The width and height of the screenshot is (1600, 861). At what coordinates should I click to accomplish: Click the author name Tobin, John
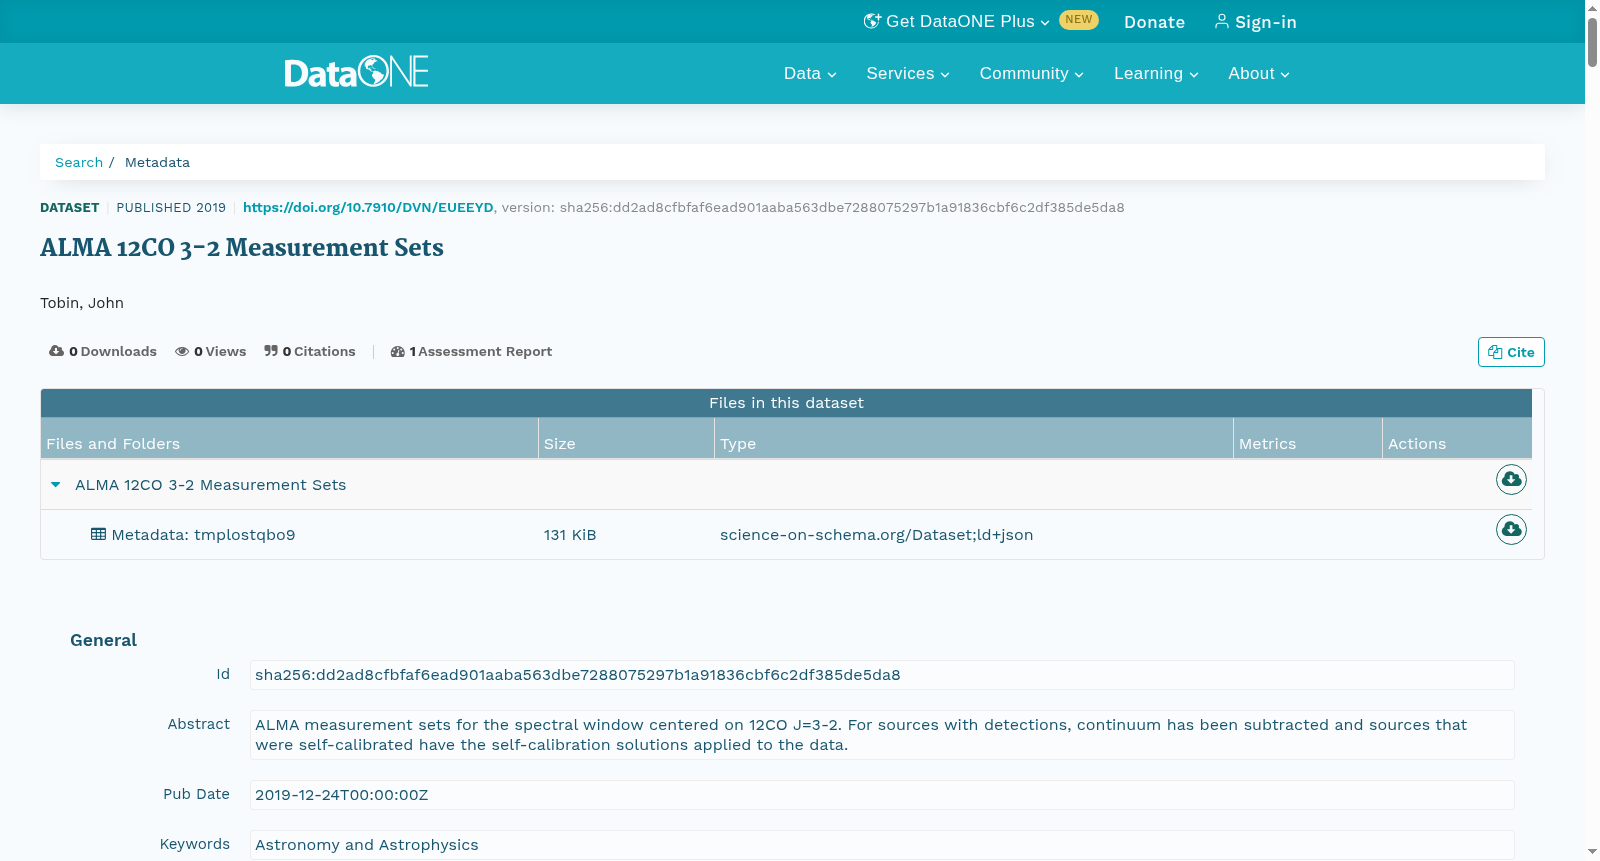pyautogui.click(x=82, y=303)
